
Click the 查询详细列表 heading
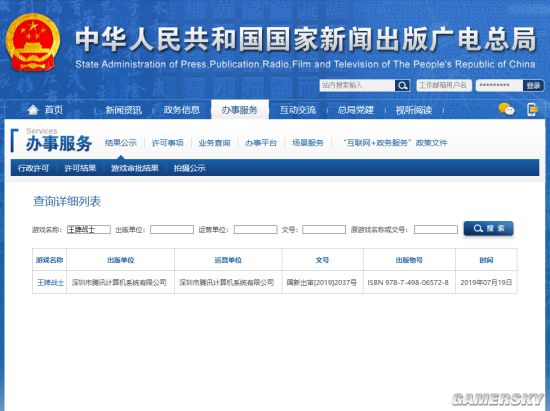point(67,201)
